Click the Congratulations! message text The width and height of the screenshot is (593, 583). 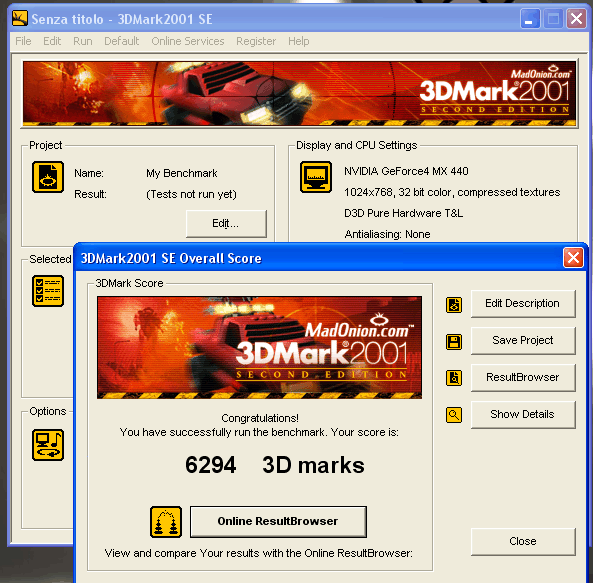[260, 418]
